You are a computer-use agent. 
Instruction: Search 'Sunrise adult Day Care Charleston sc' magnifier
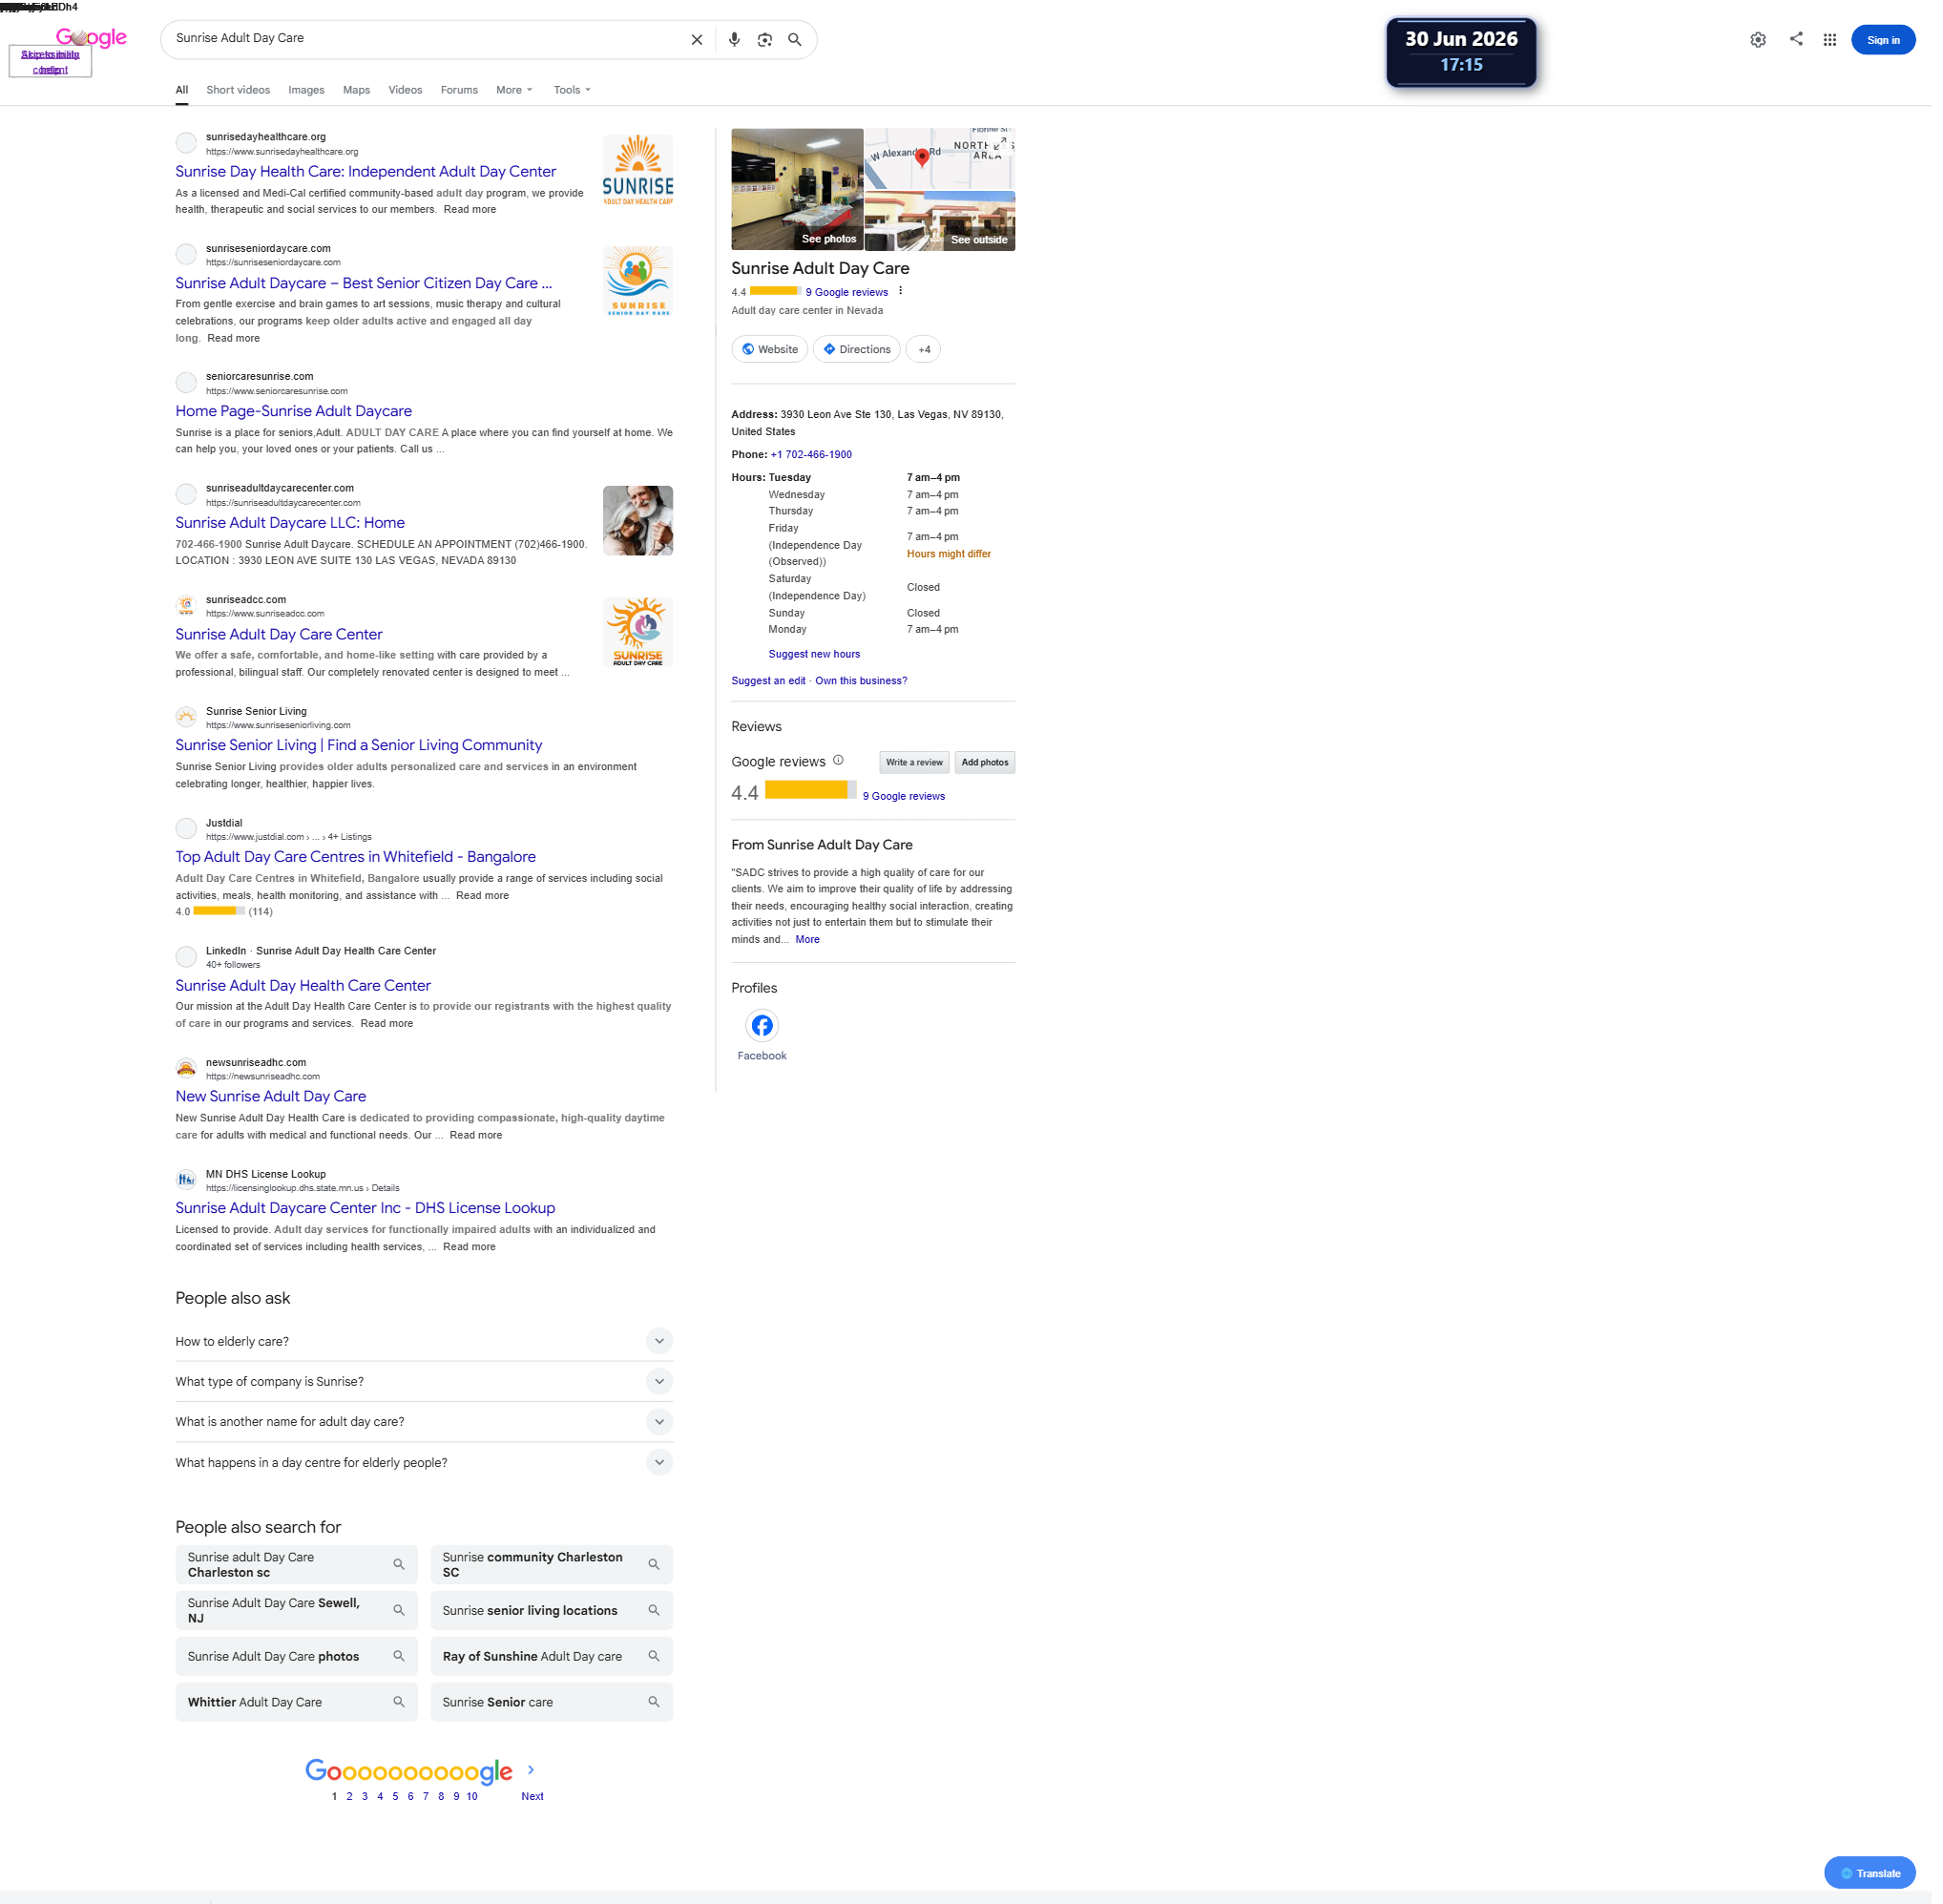(398, 1563)
